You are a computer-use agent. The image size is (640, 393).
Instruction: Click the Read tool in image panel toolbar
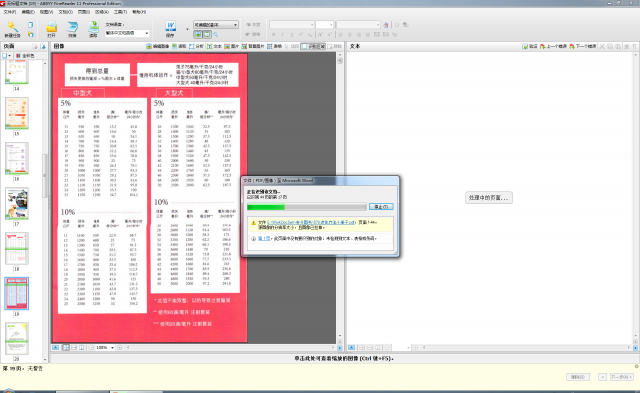tap(179, 47)
